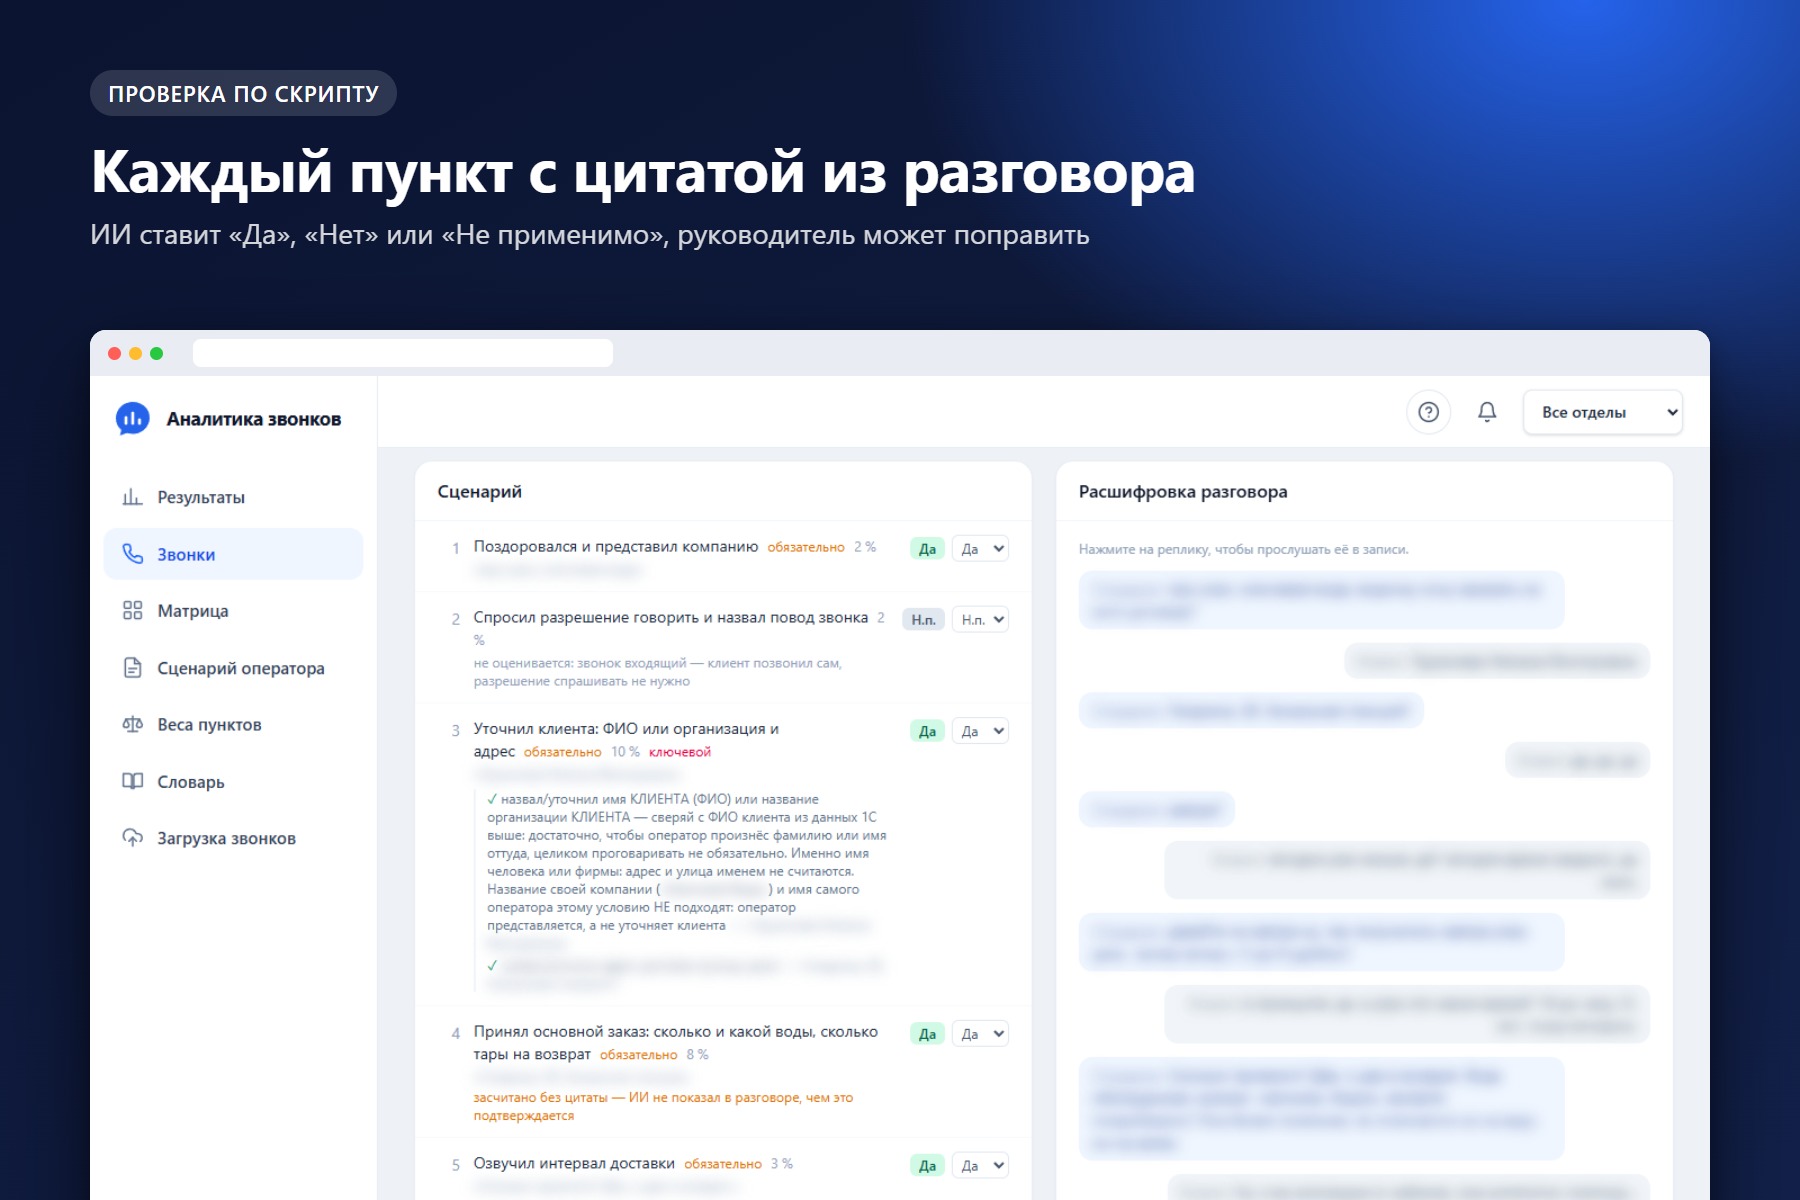The height and width of the screenshot is (1200, 1800).
Task: Open the Результаты chart icon in sidebar
Action: [x=132, y=497]
